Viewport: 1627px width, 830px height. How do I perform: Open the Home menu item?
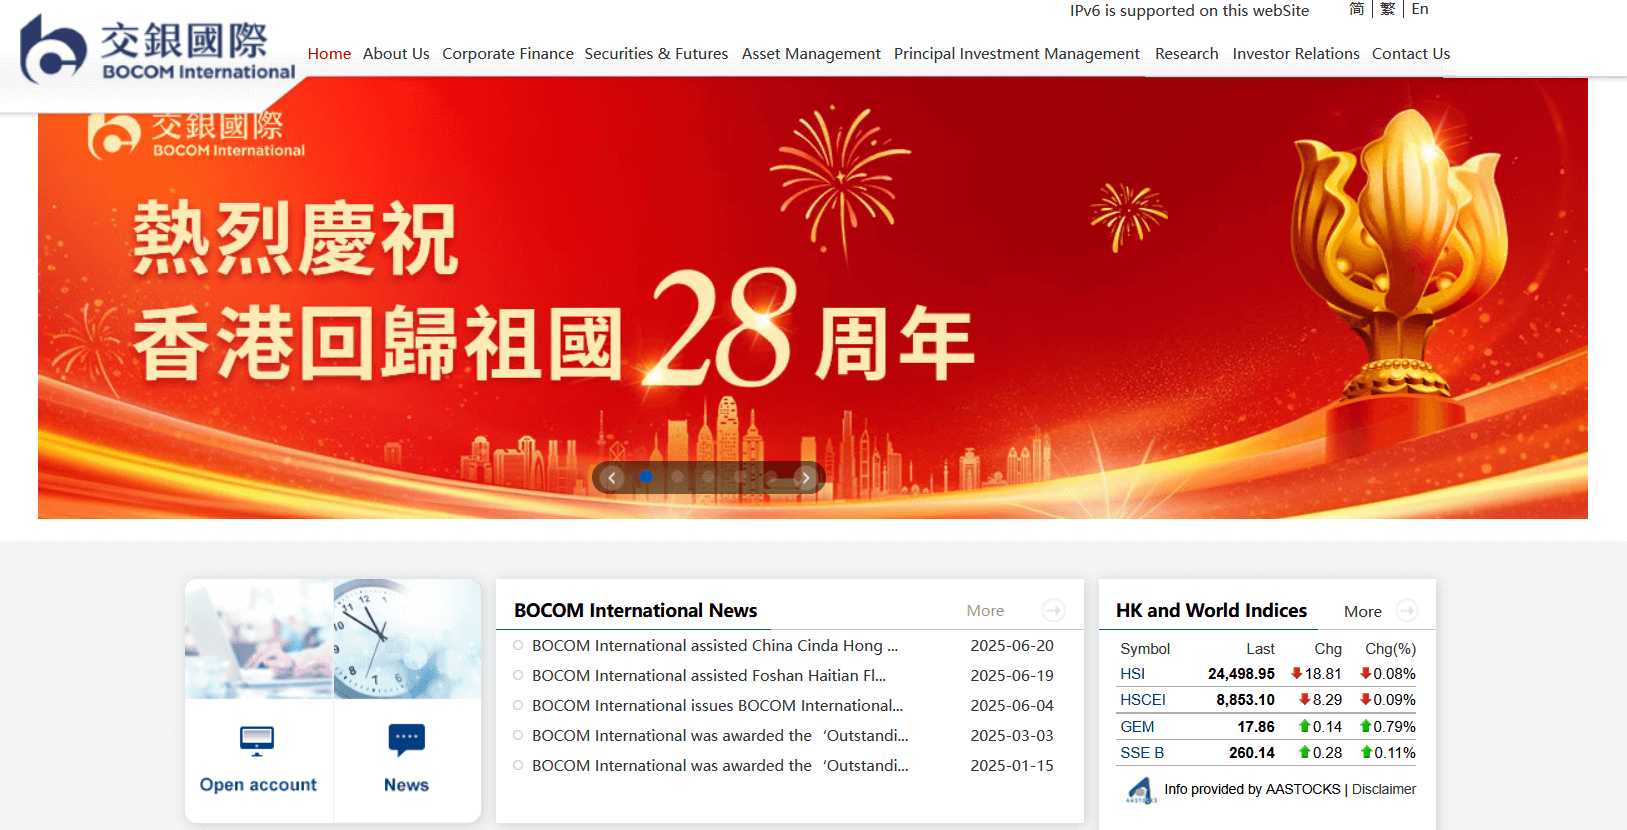pos(329,54)
